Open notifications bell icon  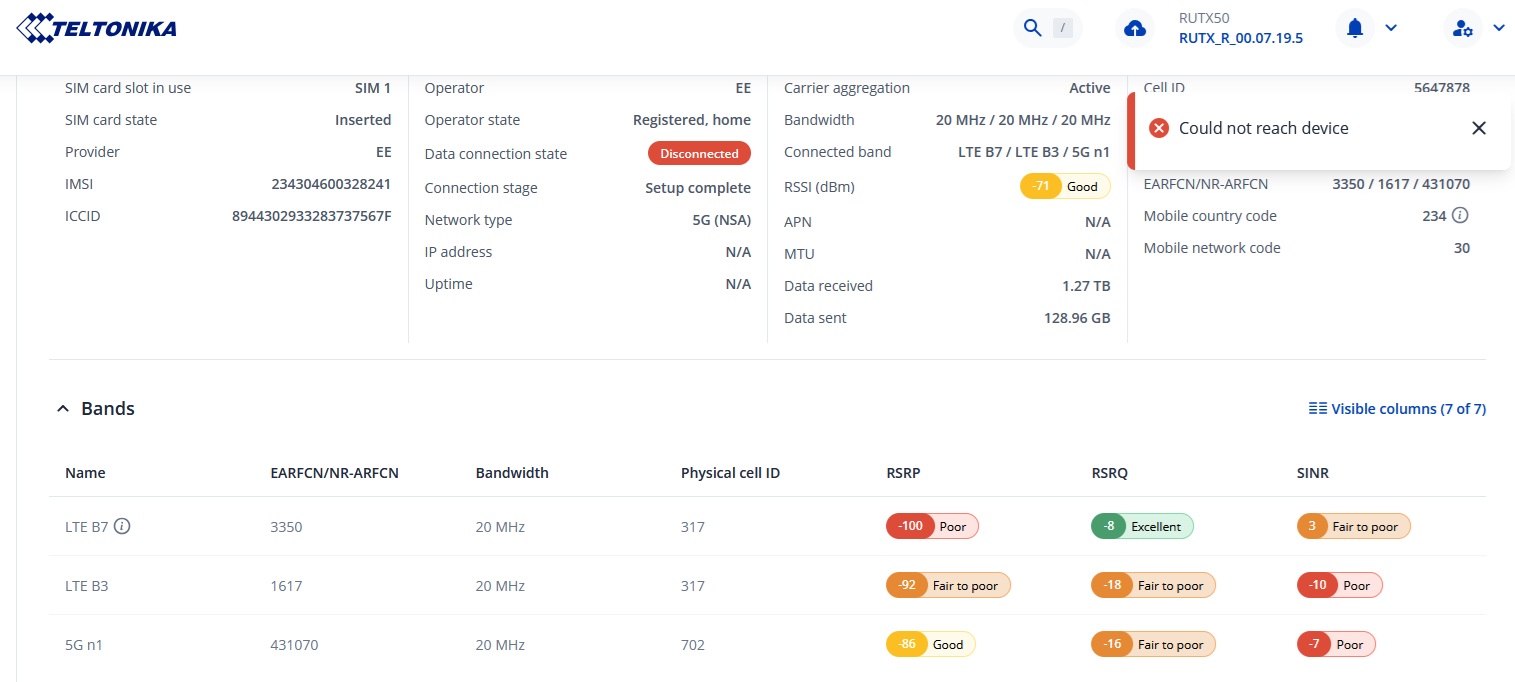(1355, 28)
